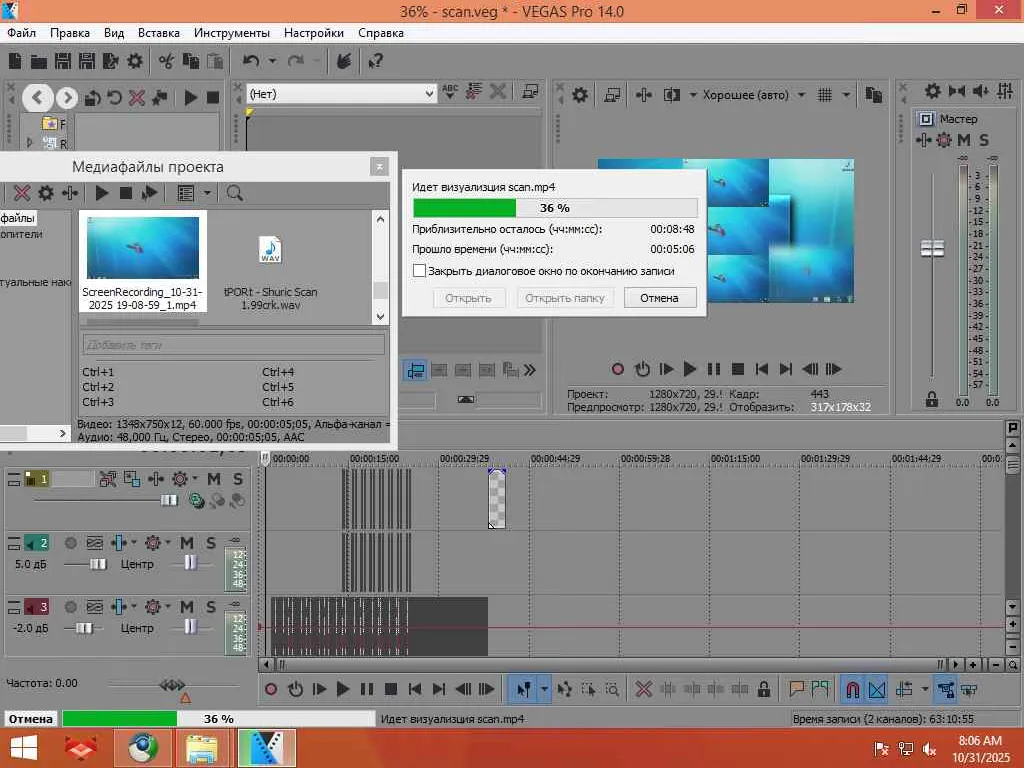
Task: Click the Undo icon in main toolbar
Action: click(251, 61)
